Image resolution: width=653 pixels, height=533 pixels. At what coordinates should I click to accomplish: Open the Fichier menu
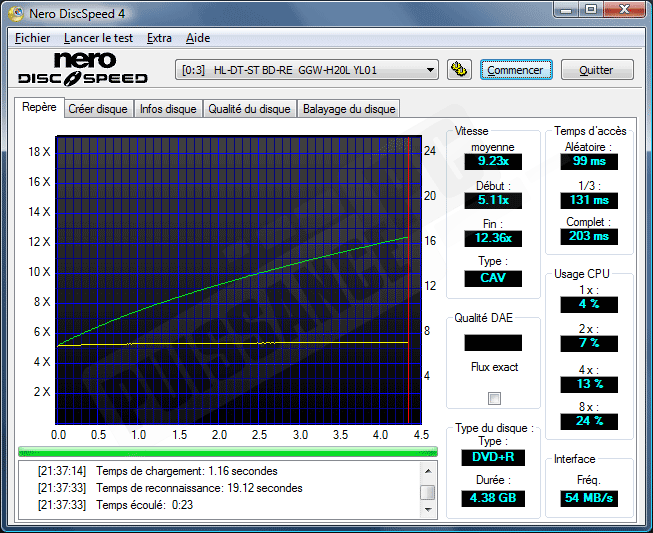pyautogui.click(x=32, y=38)
